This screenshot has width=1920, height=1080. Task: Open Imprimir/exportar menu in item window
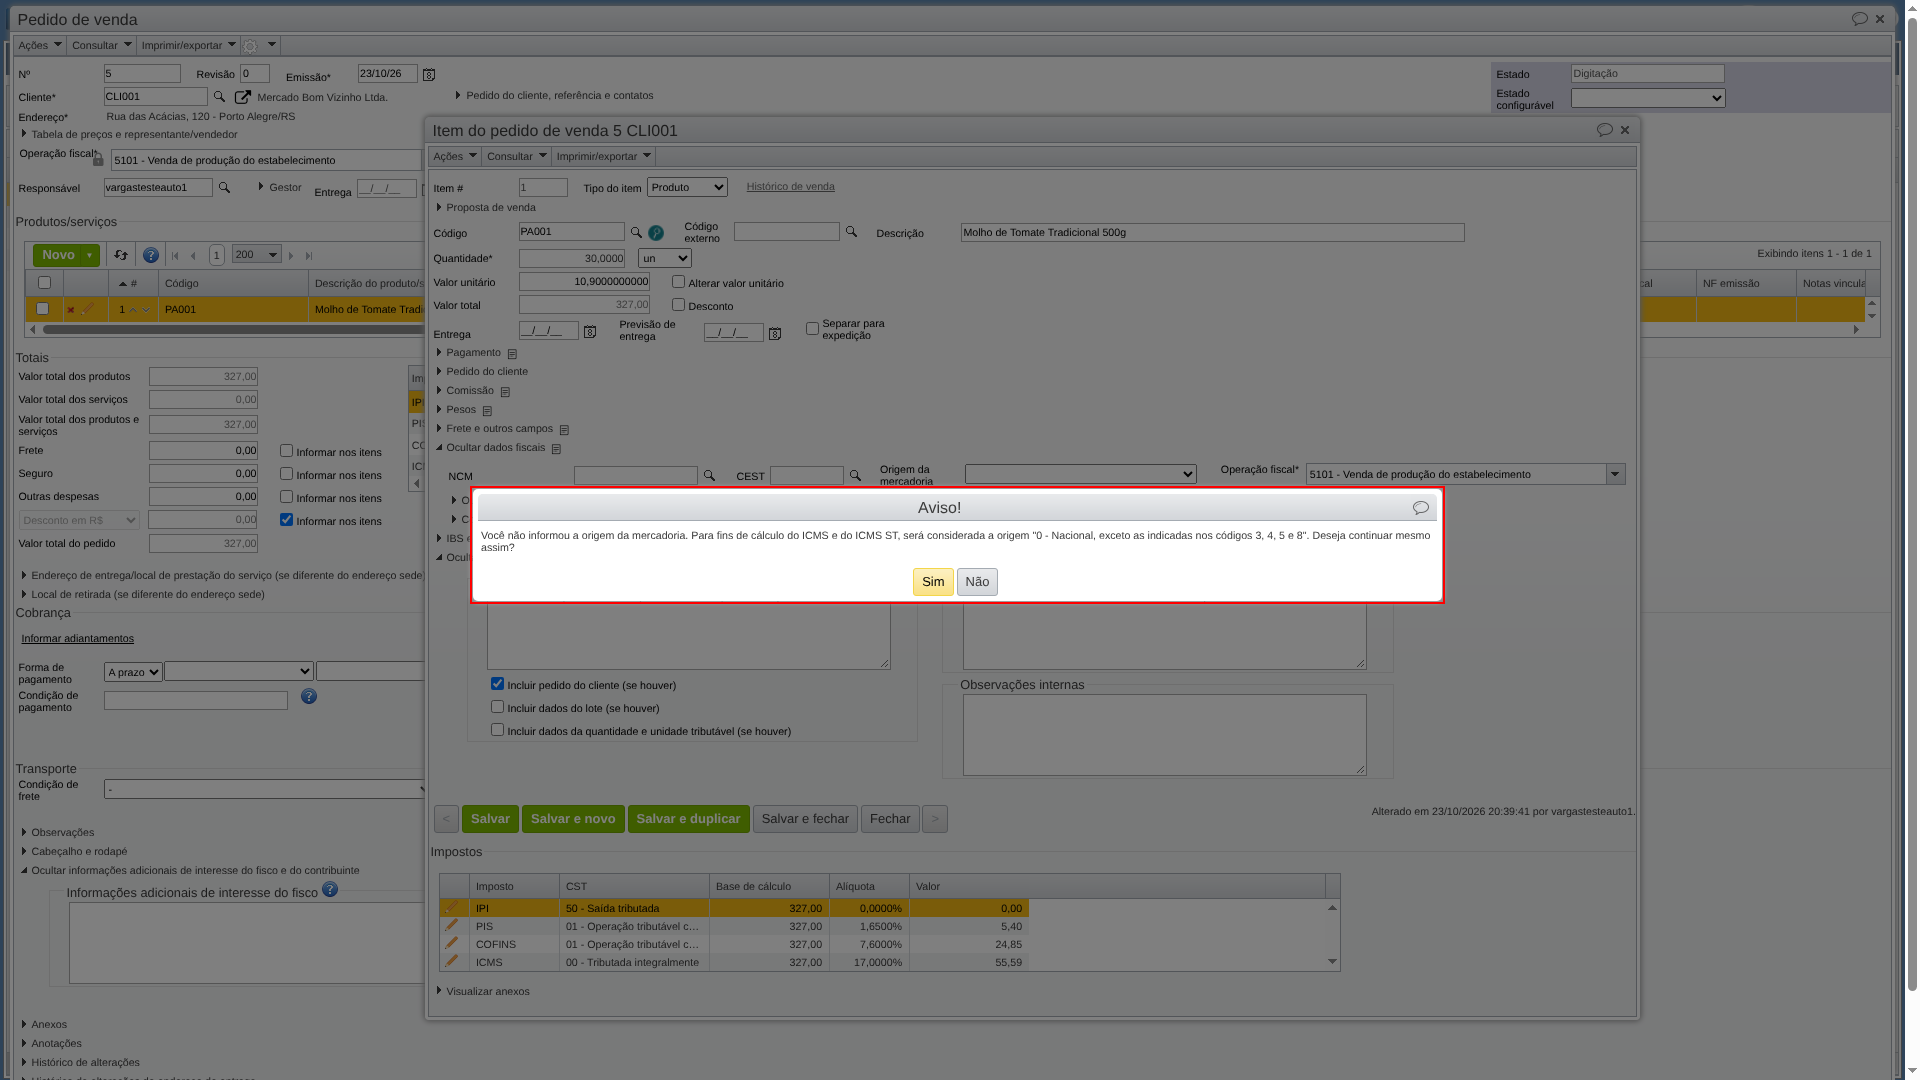[603, 156]
